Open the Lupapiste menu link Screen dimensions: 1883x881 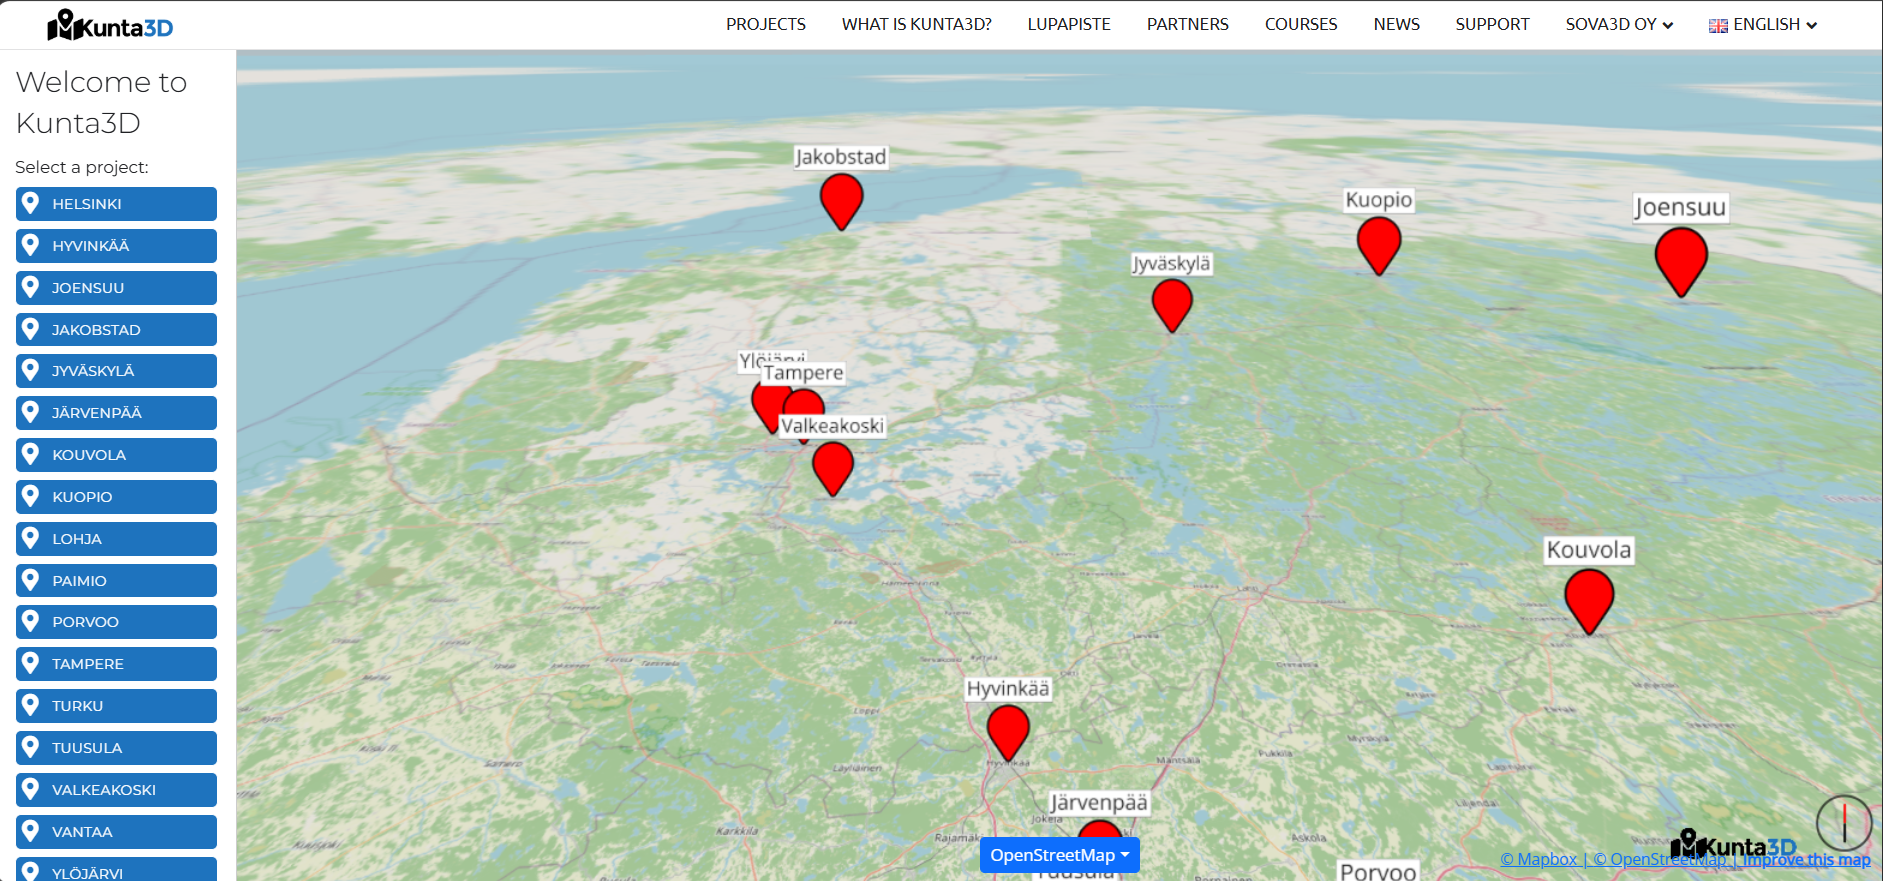1069,25
